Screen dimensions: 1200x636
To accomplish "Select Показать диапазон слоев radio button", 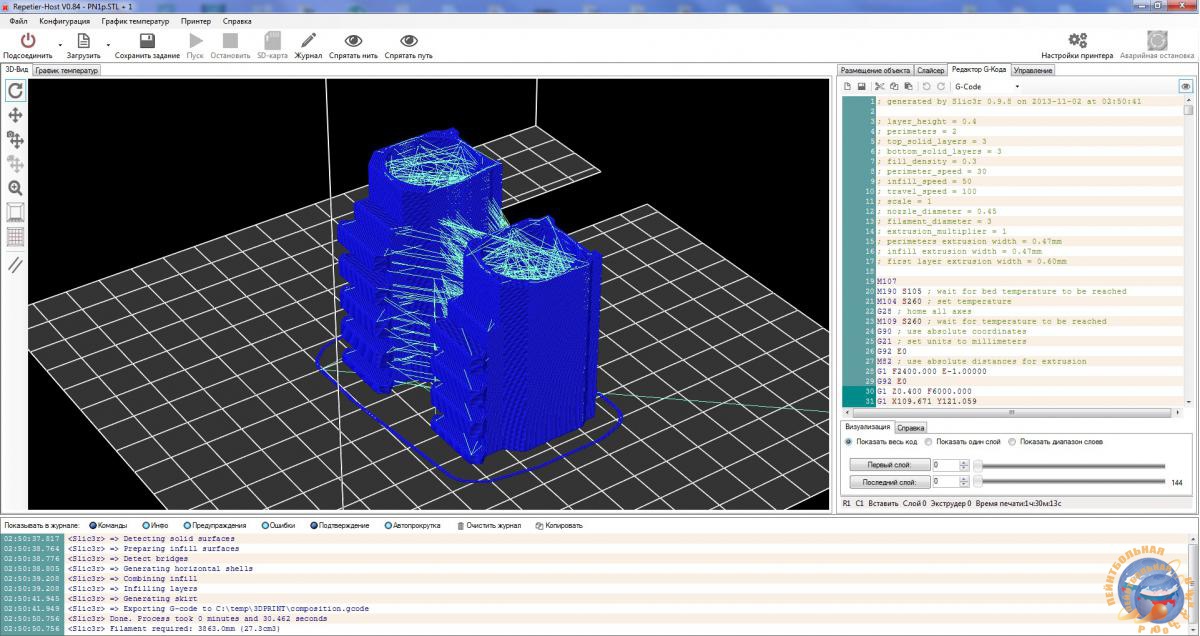I will [1012, 441].
